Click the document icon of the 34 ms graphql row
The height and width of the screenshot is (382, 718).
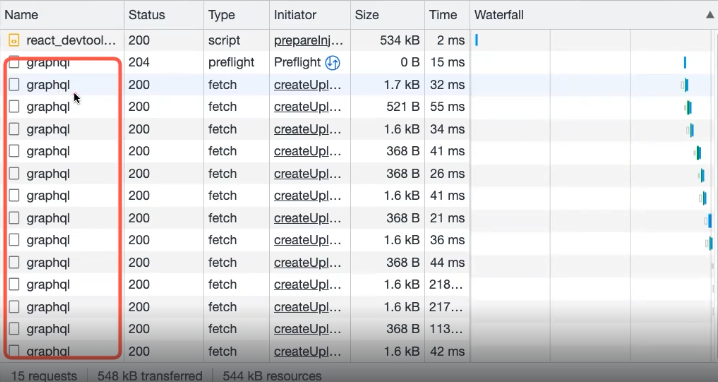tap(14, 129)
